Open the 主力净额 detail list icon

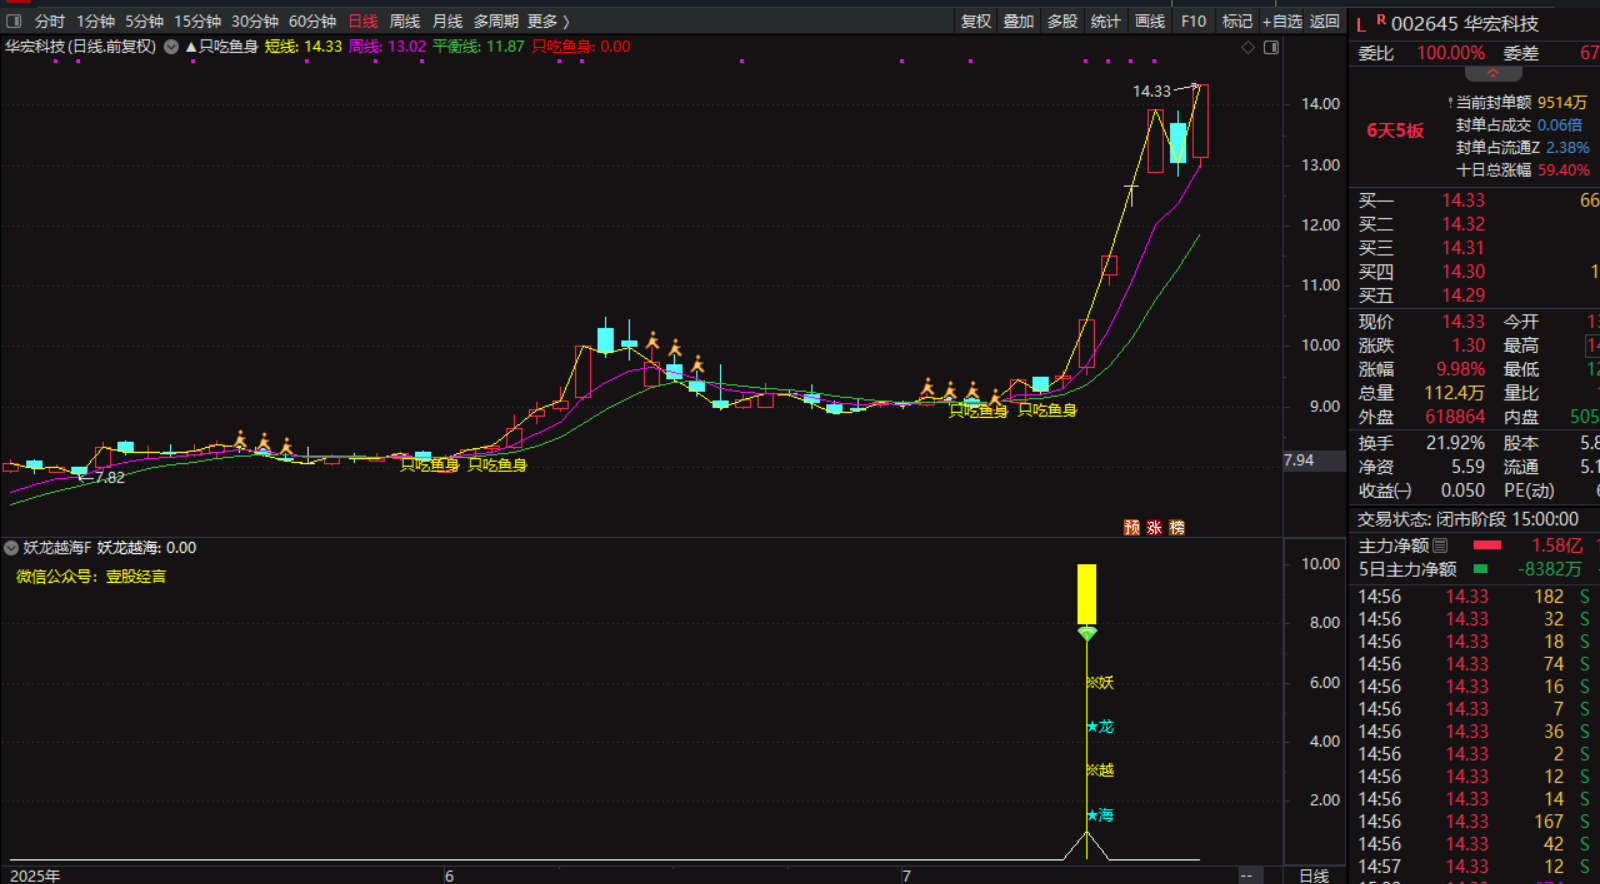(1440, 546)
